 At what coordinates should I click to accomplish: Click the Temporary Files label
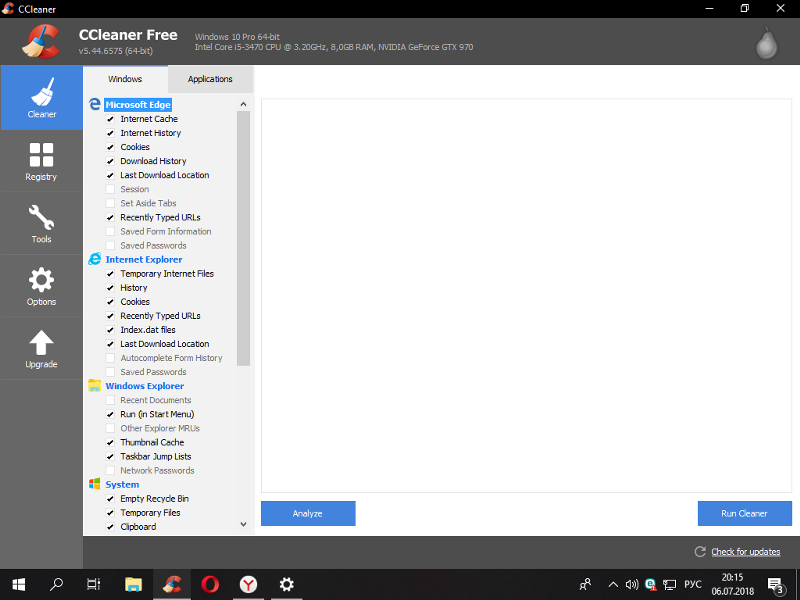[150, 513]
